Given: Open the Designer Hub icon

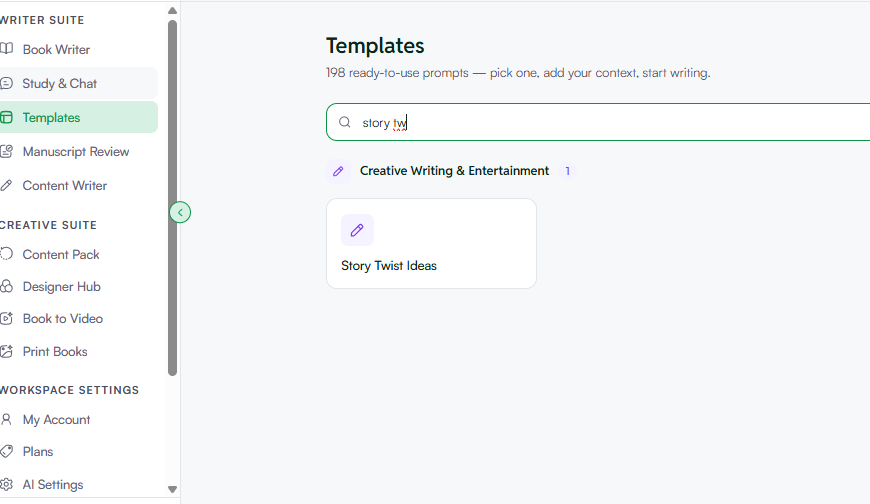Looking at the screenshot, I should point(6,286).
